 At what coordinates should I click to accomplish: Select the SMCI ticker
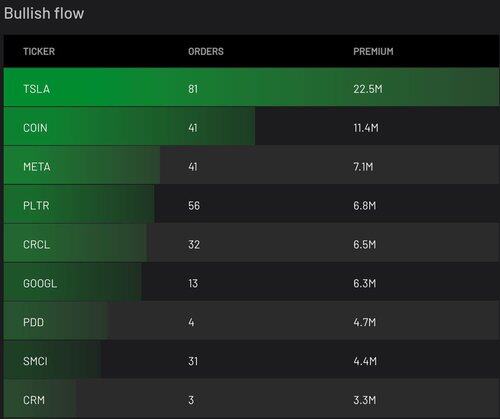tap(35, 361)
